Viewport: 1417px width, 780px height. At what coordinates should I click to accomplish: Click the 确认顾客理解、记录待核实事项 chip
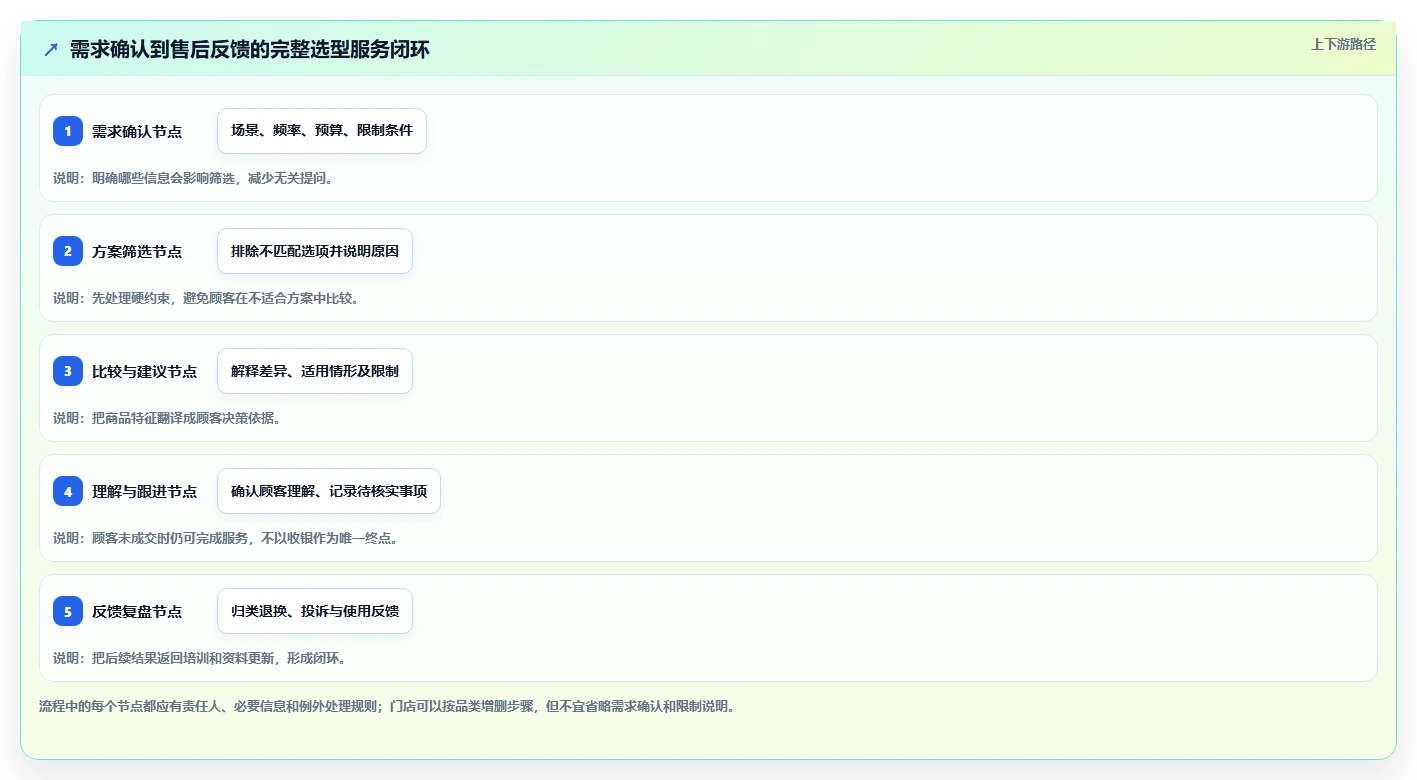pyautogui.click(x=329, y=491)
